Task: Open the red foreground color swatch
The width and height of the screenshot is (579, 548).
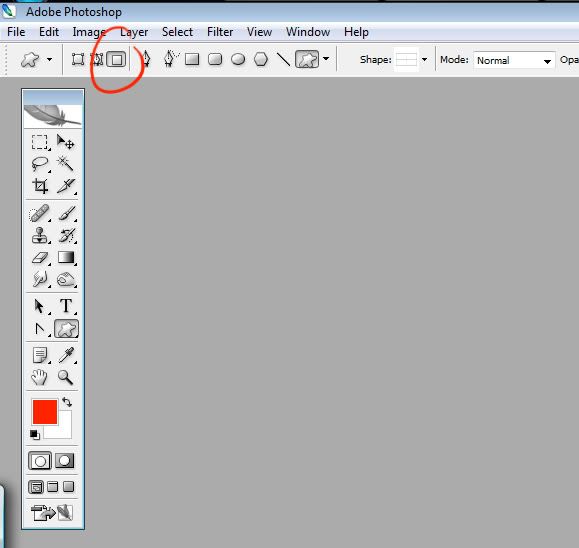Action: click(x=45, y=411)
